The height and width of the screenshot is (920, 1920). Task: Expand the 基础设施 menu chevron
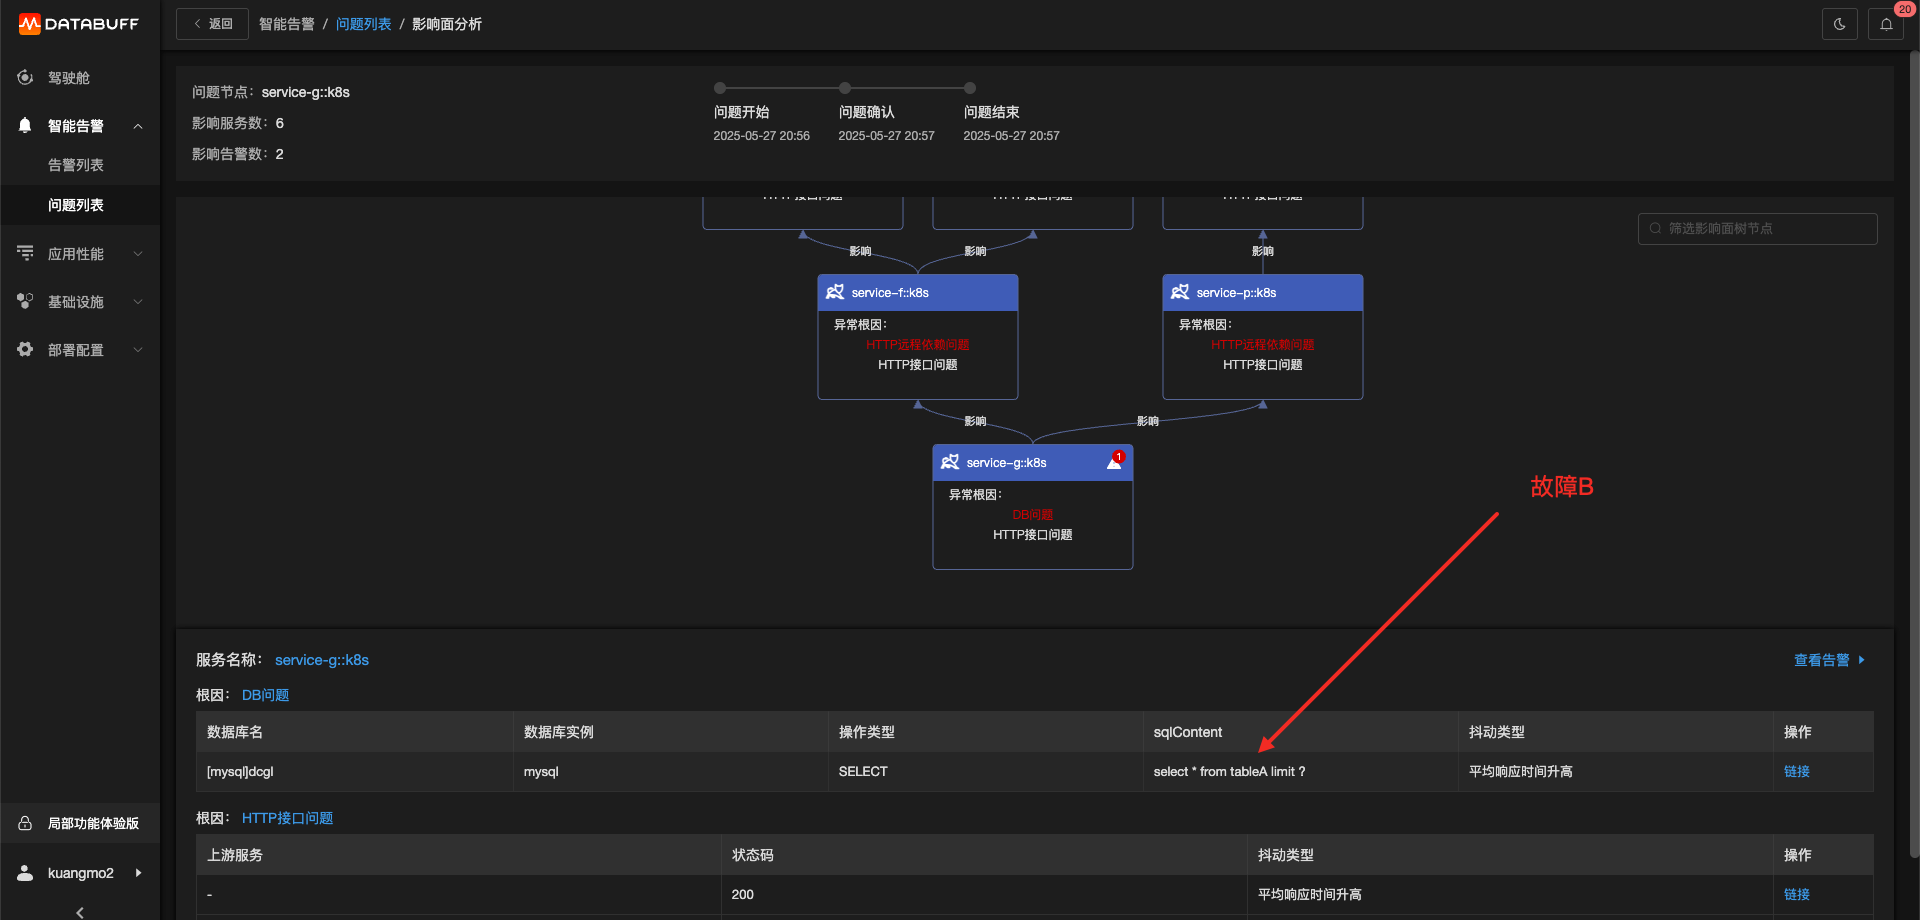click(x=138, y=302)
